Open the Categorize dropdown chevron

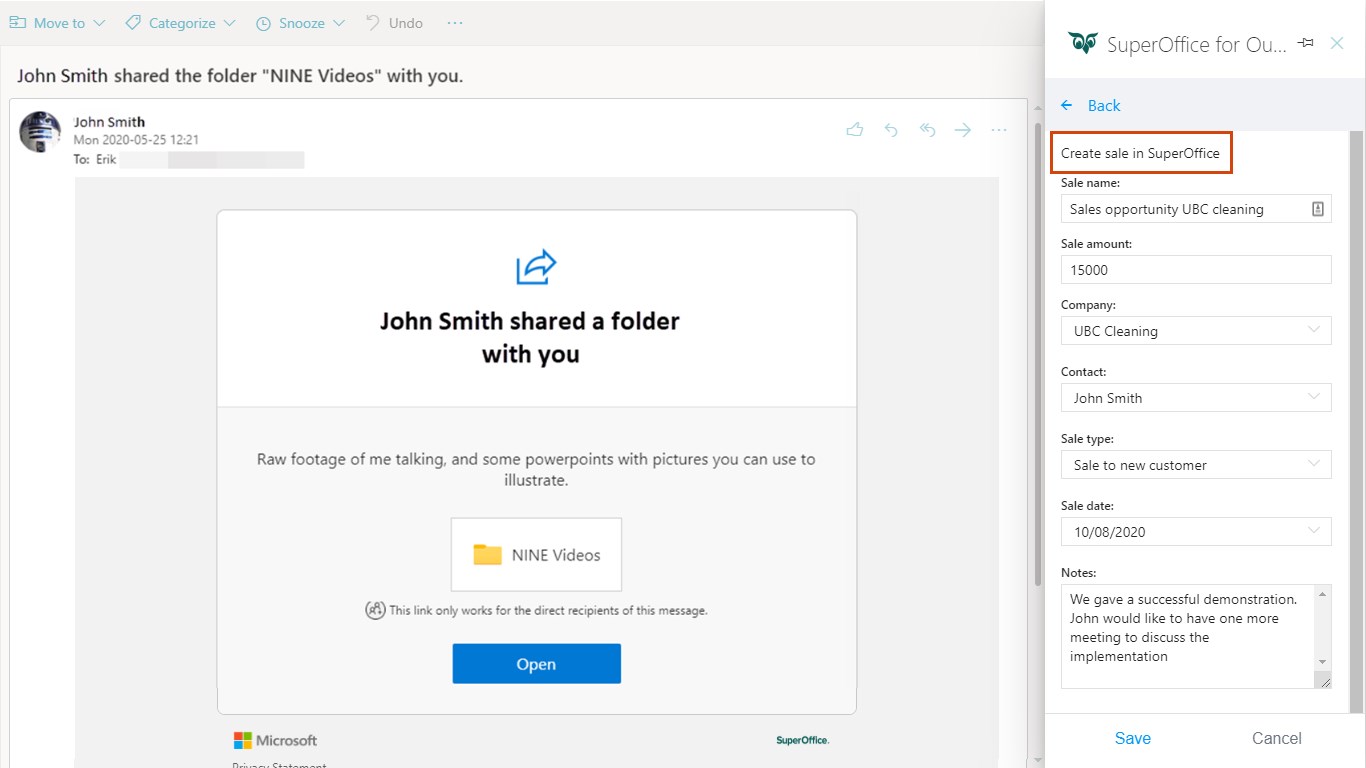[230, 23]
